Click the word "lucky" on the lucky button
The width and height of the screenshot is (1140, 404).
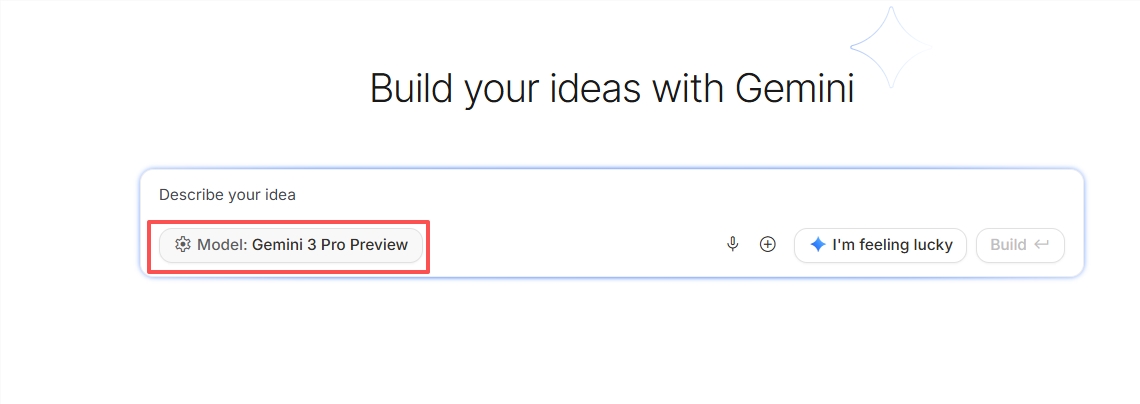(932, 245)
